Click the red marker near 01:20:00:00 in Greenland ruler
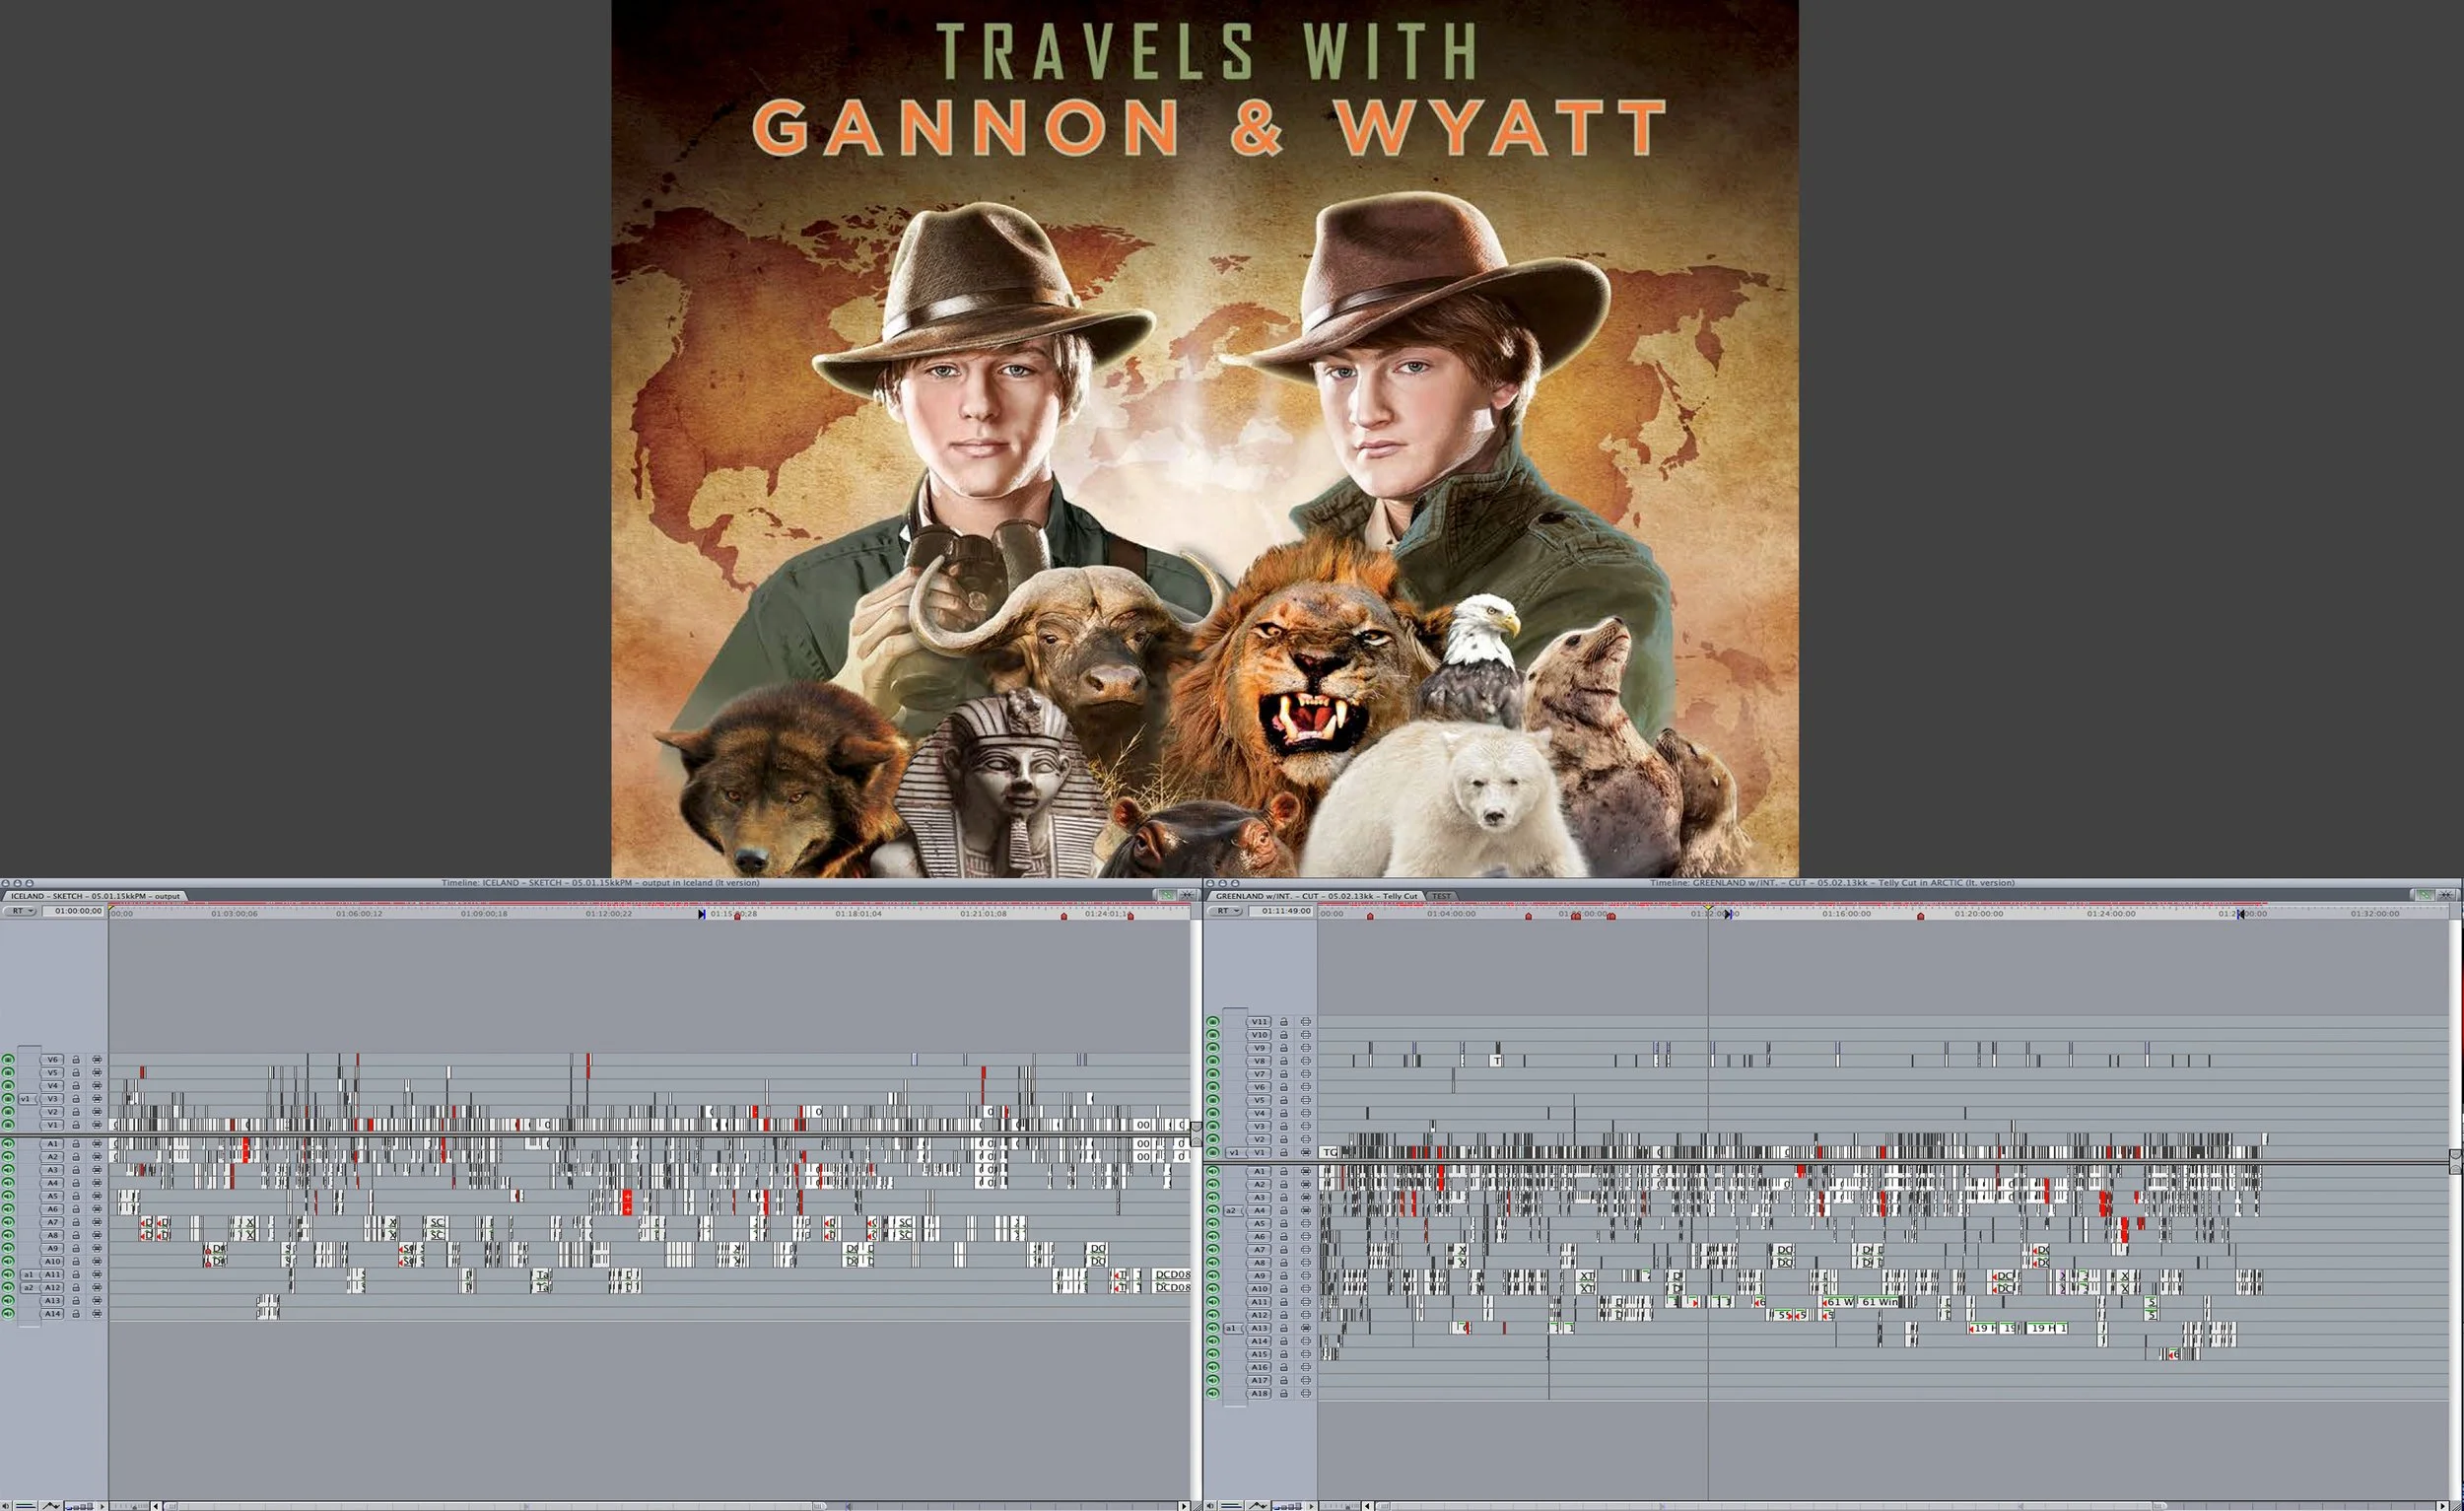Screen dimensions: 2464x1511 (x=1920, y=916)
